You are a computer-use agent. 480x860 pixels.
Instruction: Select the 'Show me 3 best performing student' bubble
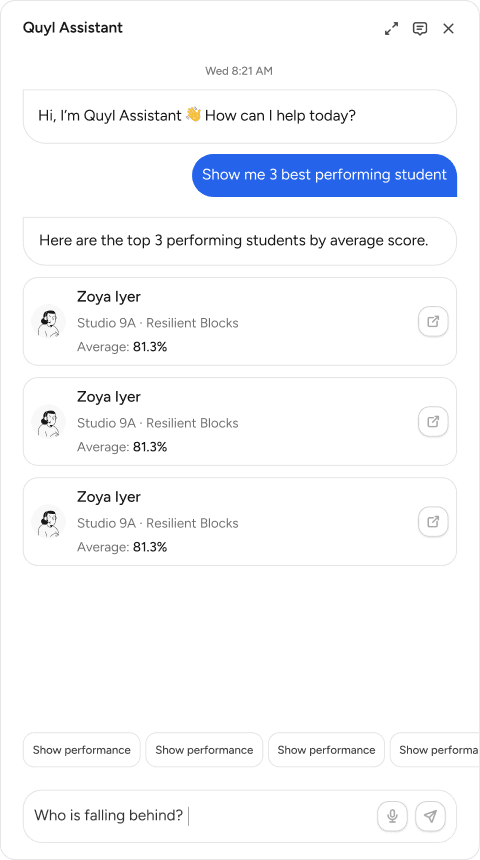pyautogui.click(x=324, y=175)
